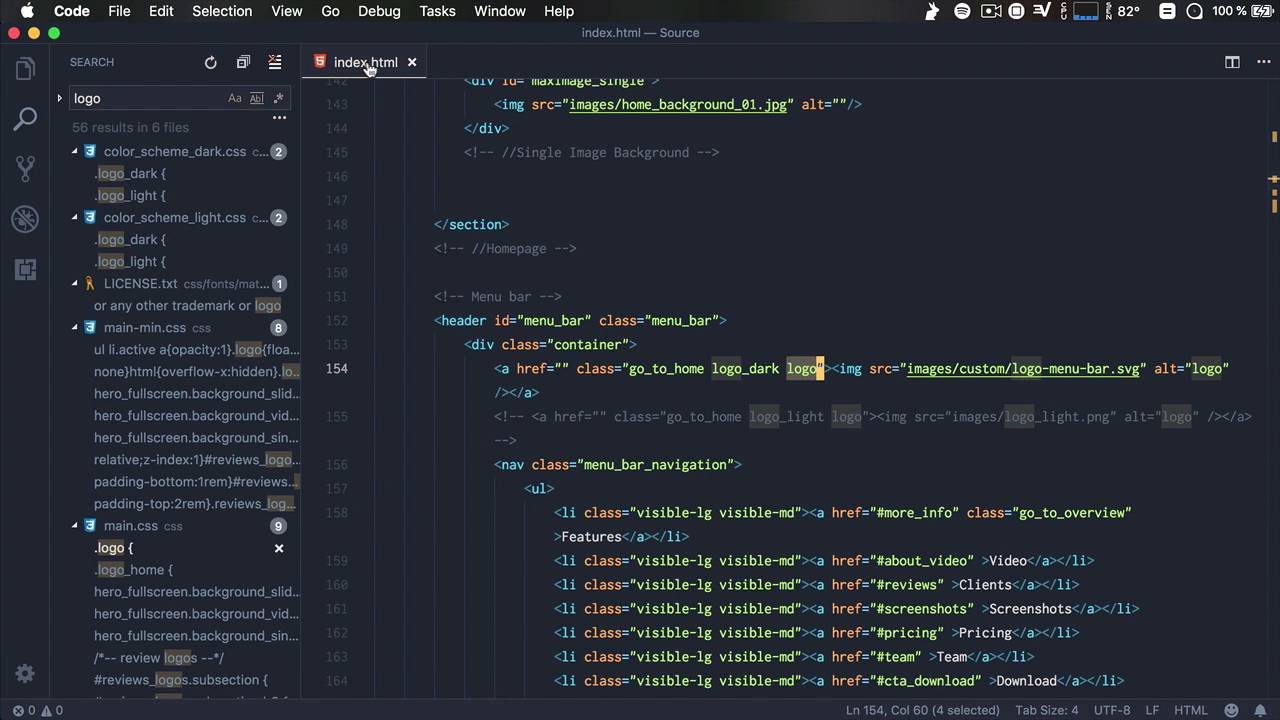Open the Source Control view

(25, 168)
